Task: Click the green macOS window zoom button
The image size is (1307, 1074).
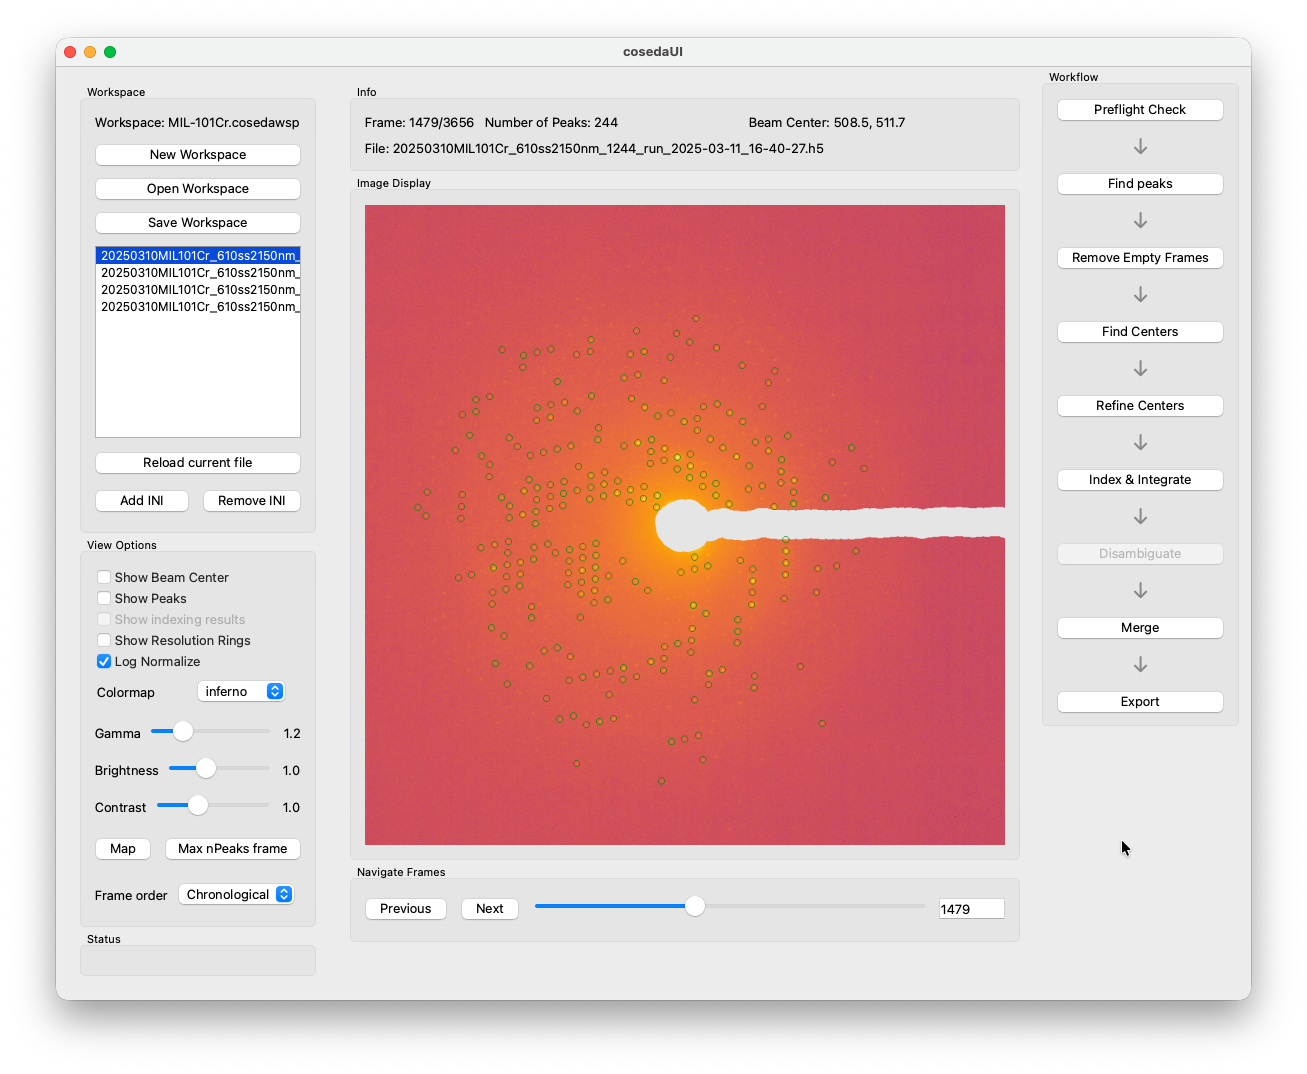Action: point(110,52)
